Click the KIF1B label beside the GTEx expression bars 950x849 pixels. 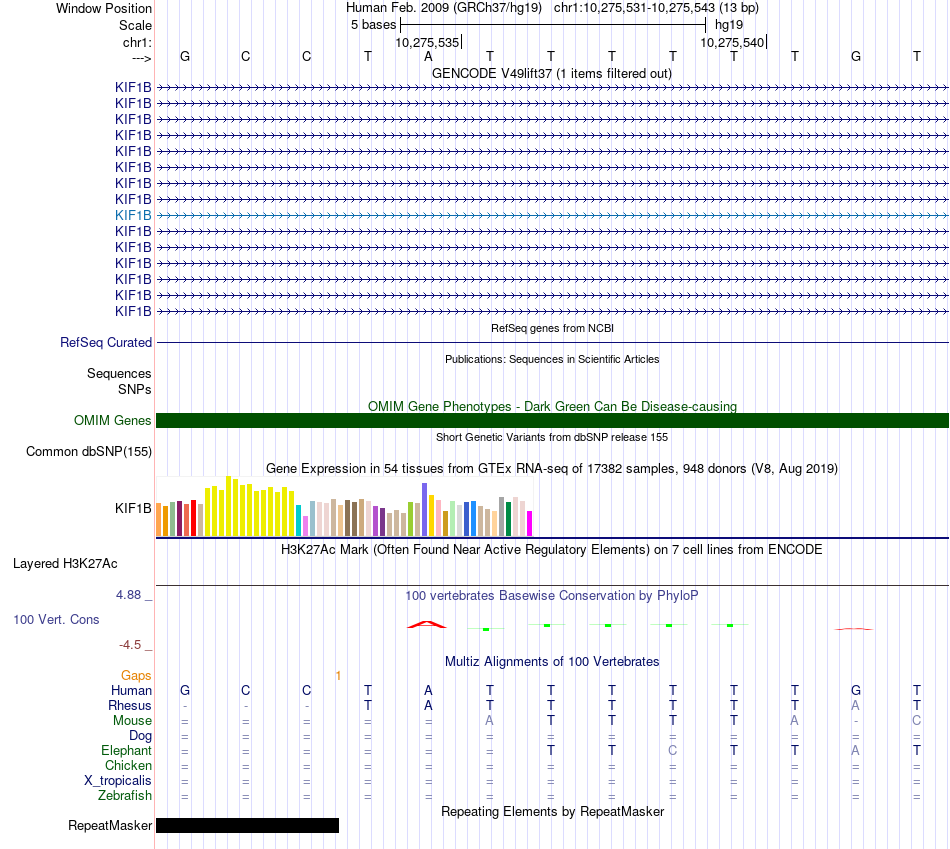coord(133,508)
